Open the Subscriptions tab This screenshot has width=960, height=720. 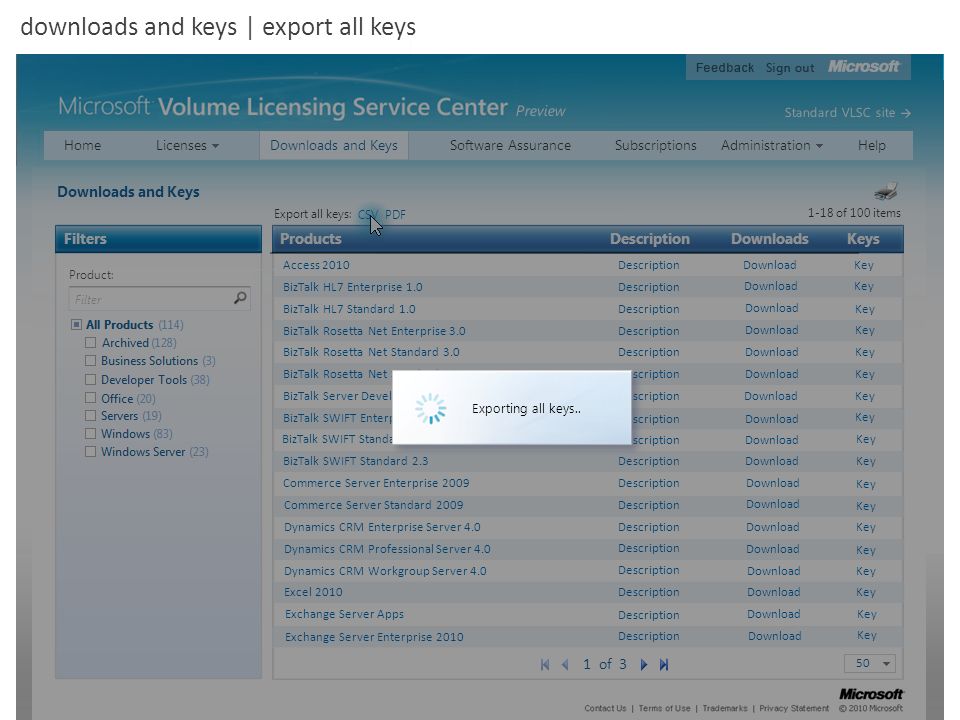pyautogui.click(x=655, y=145)
